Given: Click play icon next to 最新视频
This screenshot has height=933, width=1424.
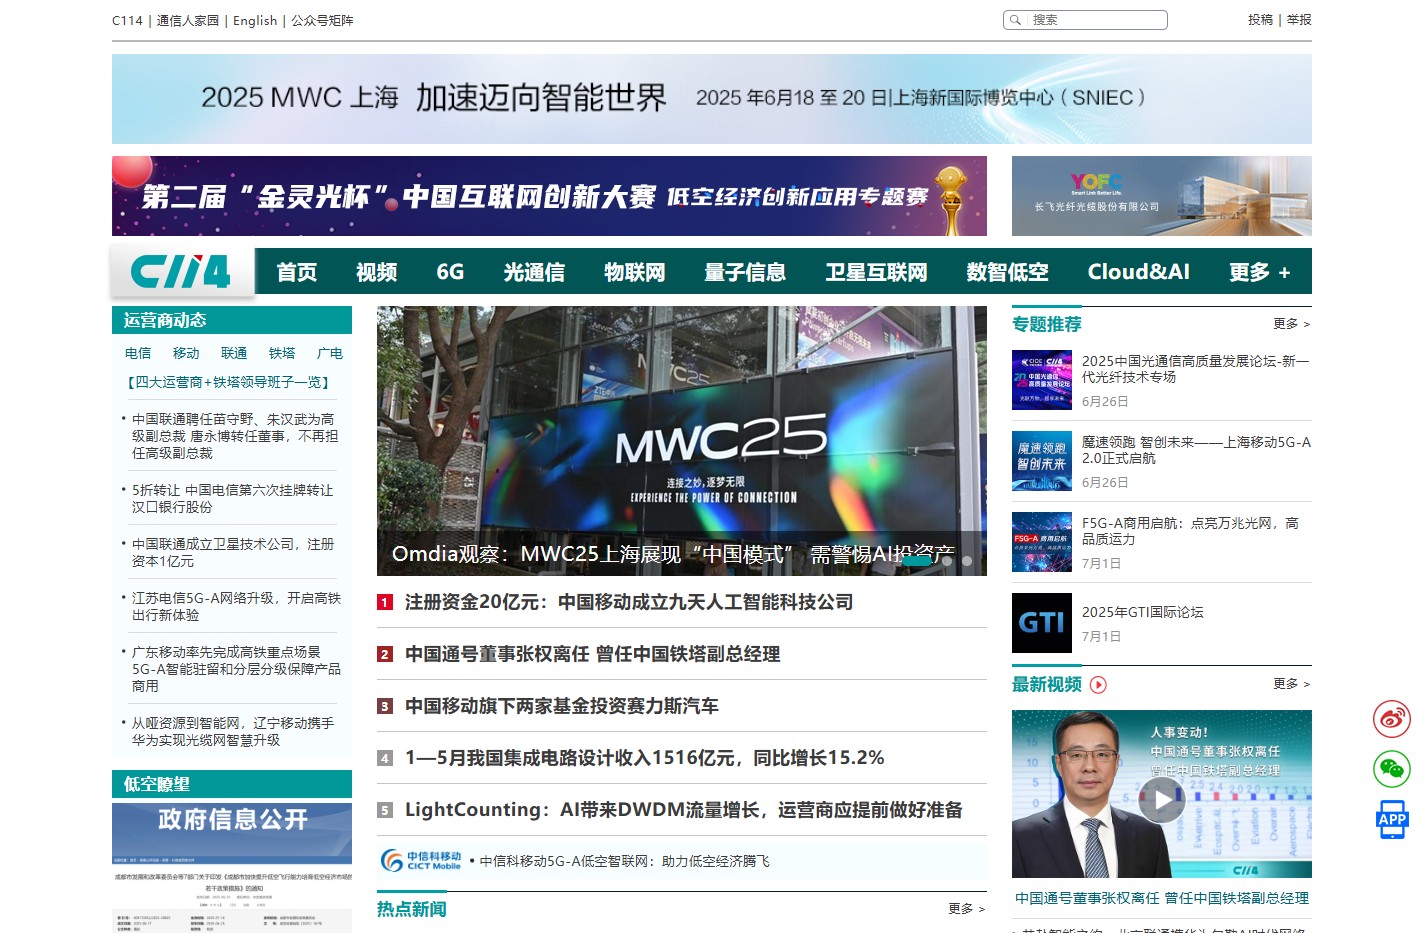Looking at the screenshot, I should coord(1098,685).
